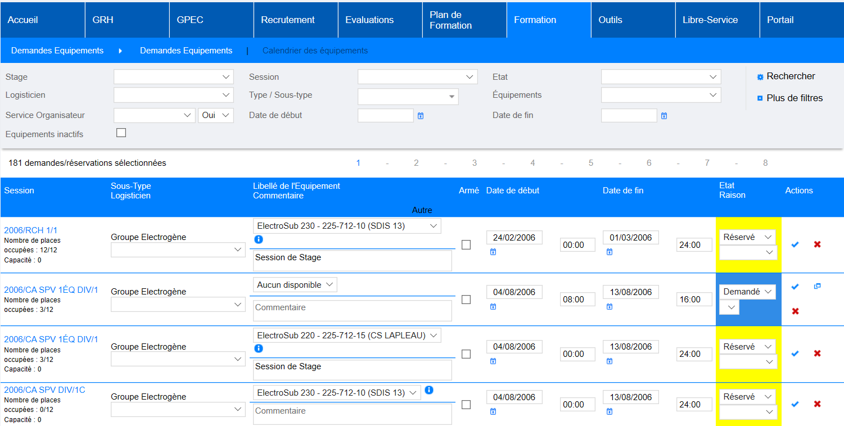
Task: Click the red delete cross for 2006/RCH 1/1
Action: coord(817,244)
